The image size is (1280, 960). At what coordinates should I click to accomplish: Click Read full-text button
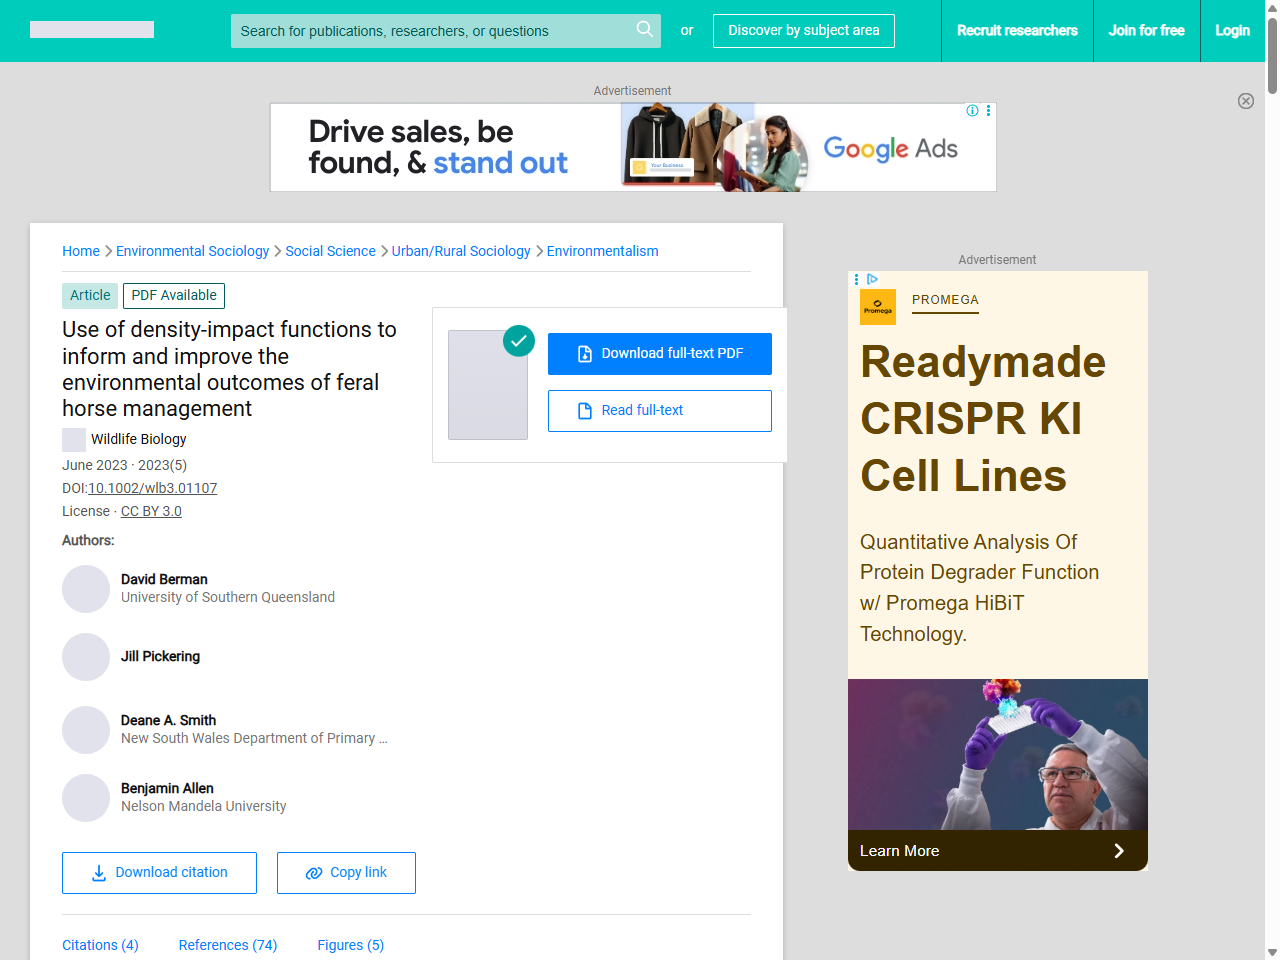[660, 411]
